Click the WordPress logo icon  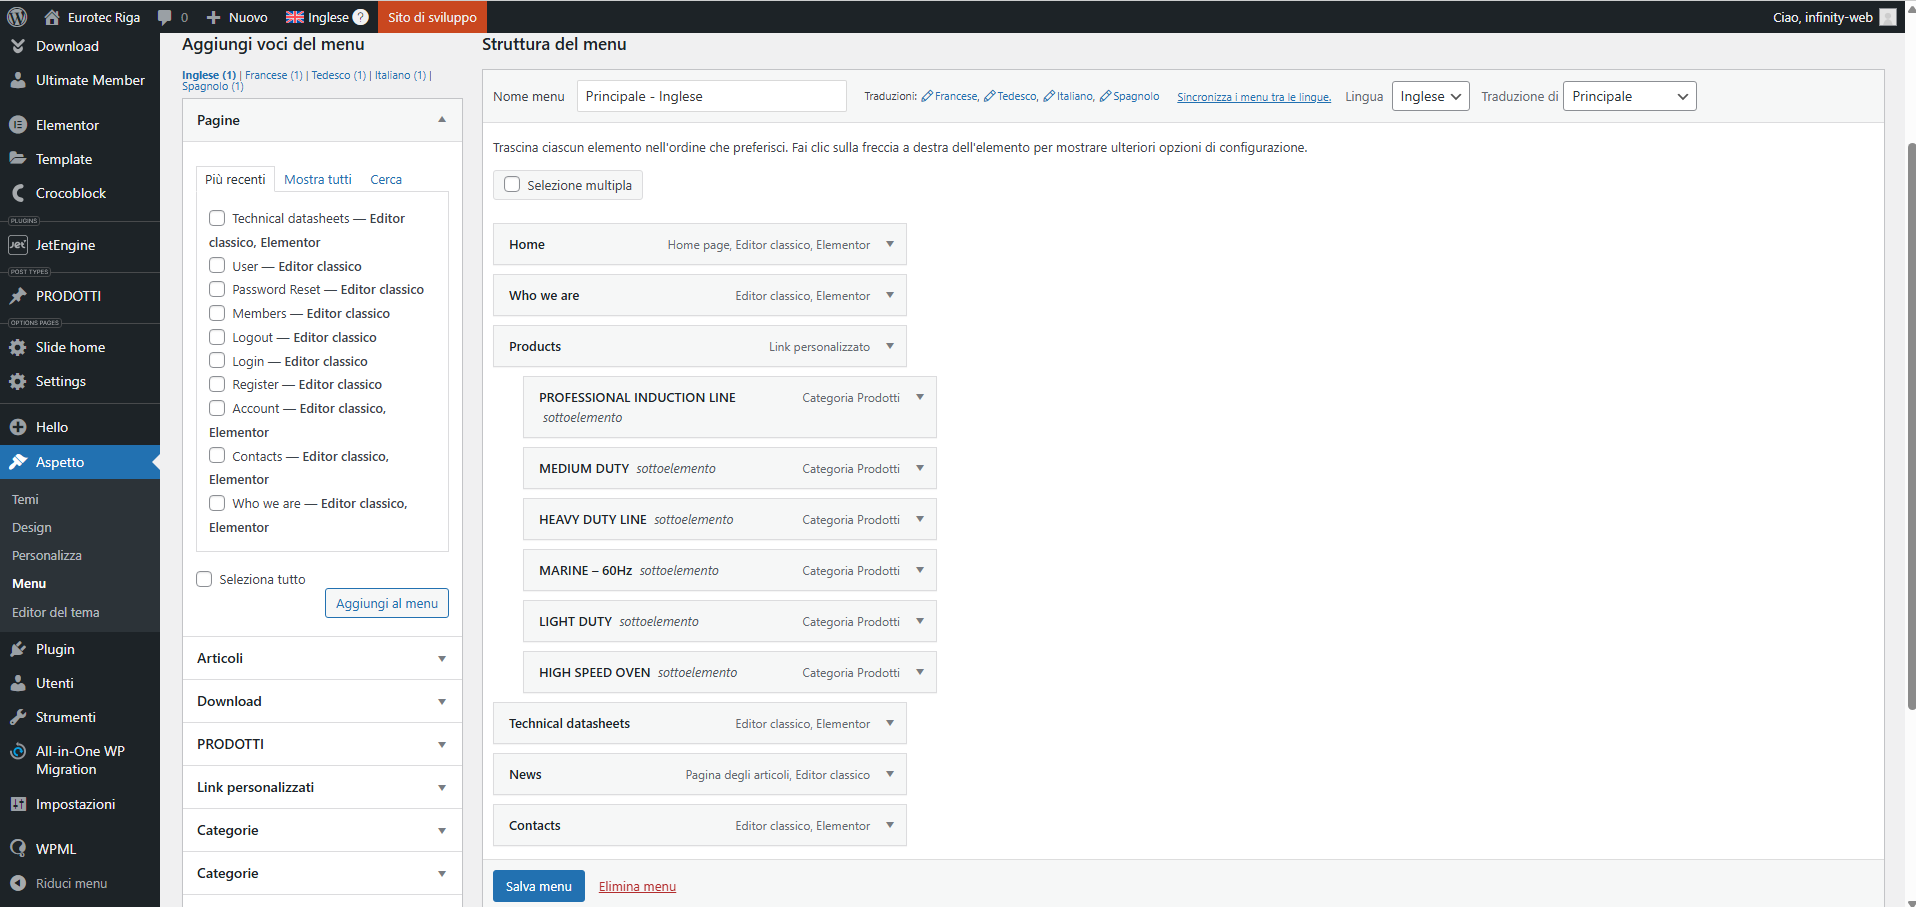pos(17,17)
